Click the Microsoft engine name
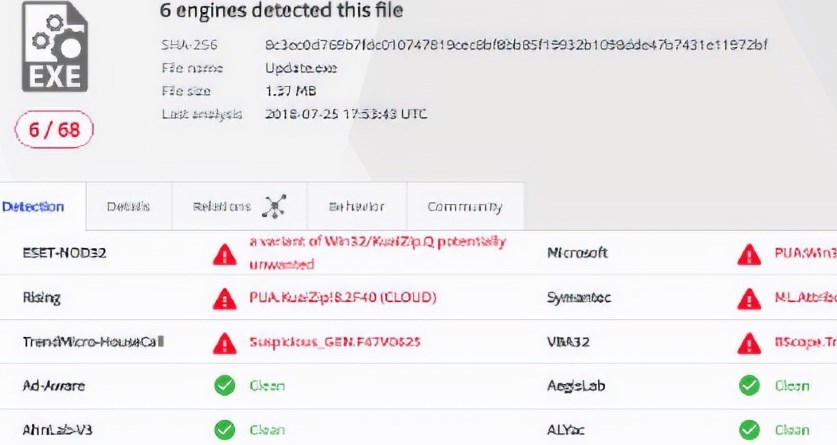Viewport: 837px width, 445px height. pyautogui.click(x=578, y=253)
